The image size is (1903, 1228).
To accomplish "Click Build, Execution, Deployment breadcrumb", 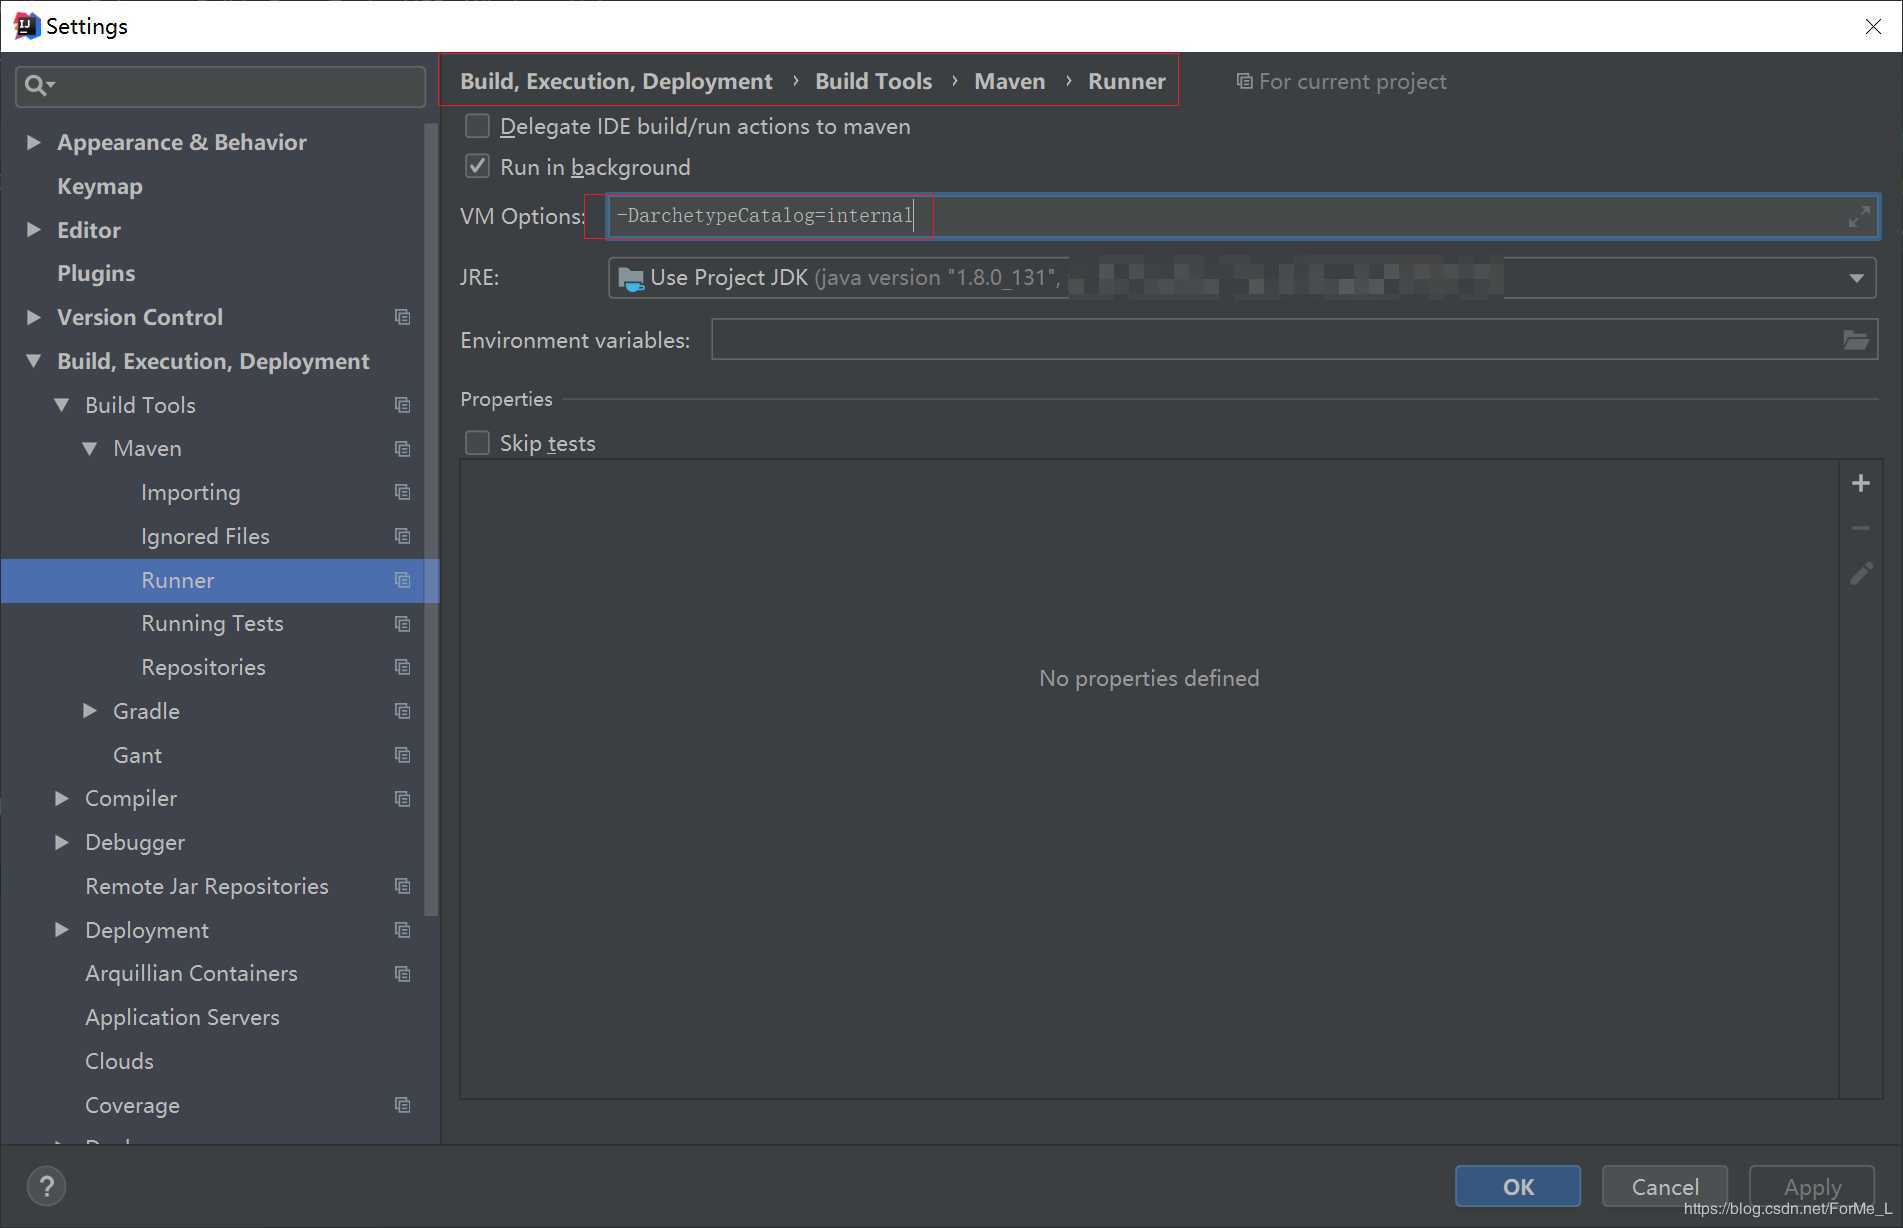I will pos(616,81).
